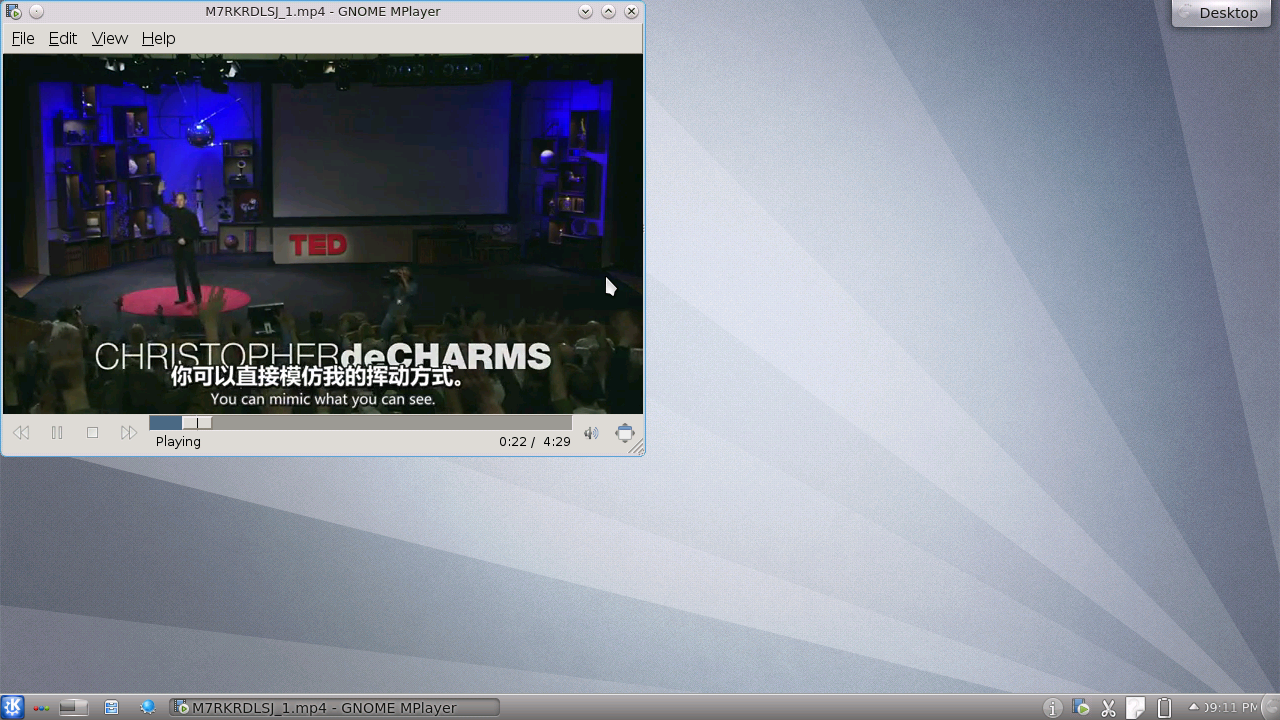Click the Playing status text

[178, 441]
